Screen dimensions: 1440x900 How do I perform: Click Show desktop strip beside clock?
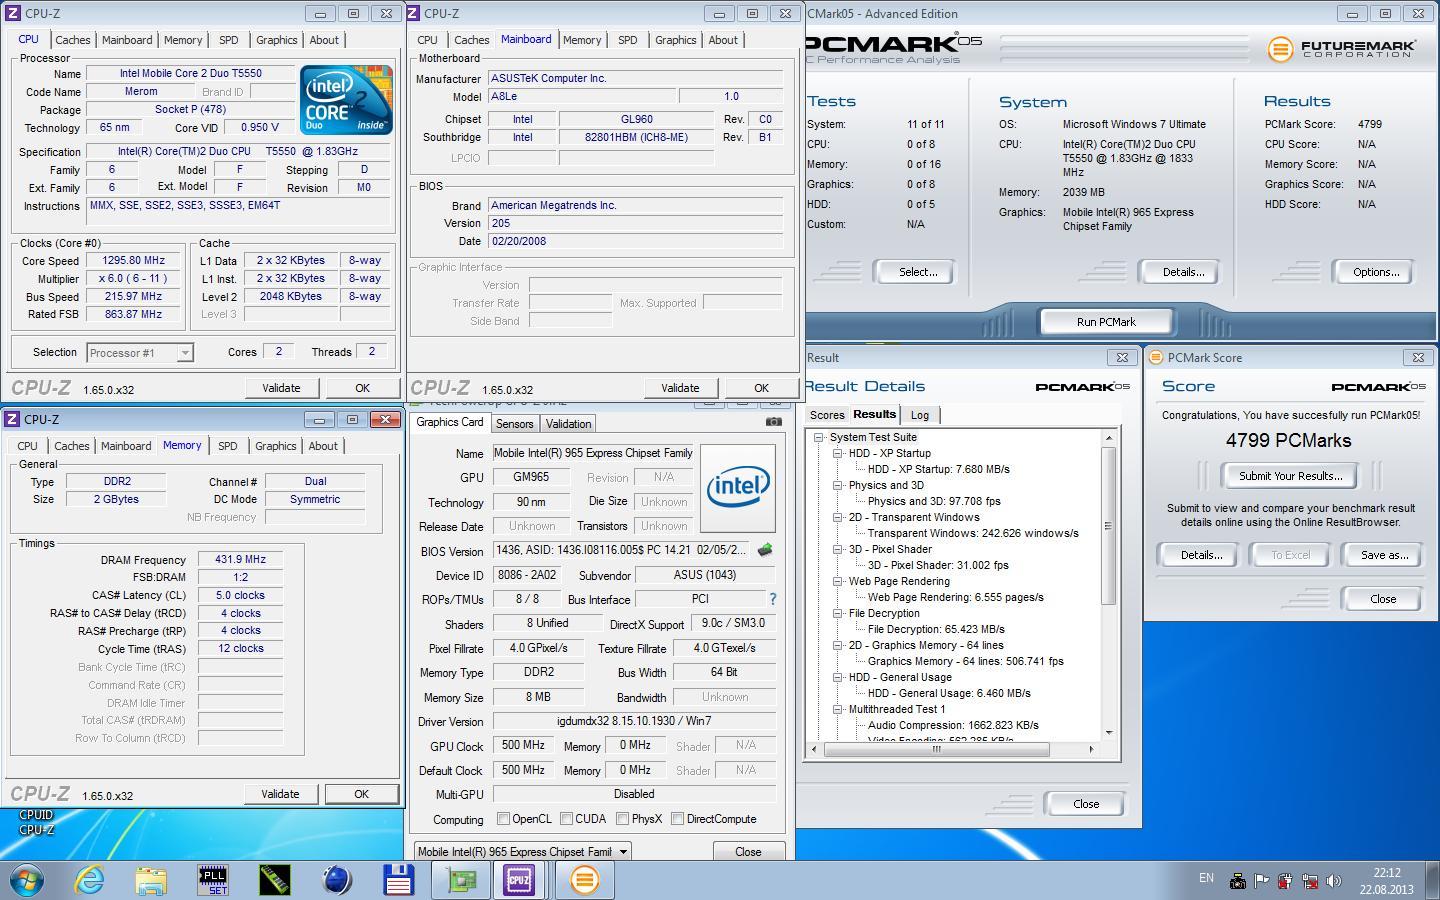pos(1433,880)
